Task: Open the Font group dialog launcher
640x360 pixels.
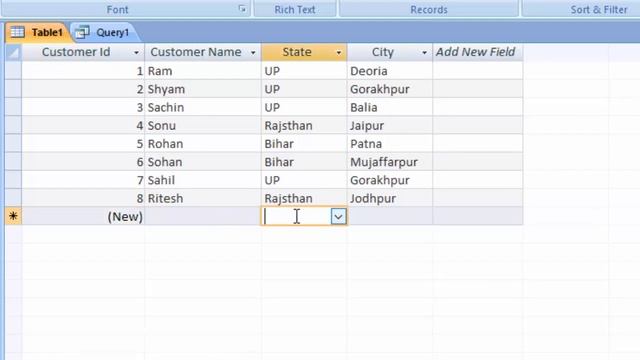Action: click(x=242, y=9)
